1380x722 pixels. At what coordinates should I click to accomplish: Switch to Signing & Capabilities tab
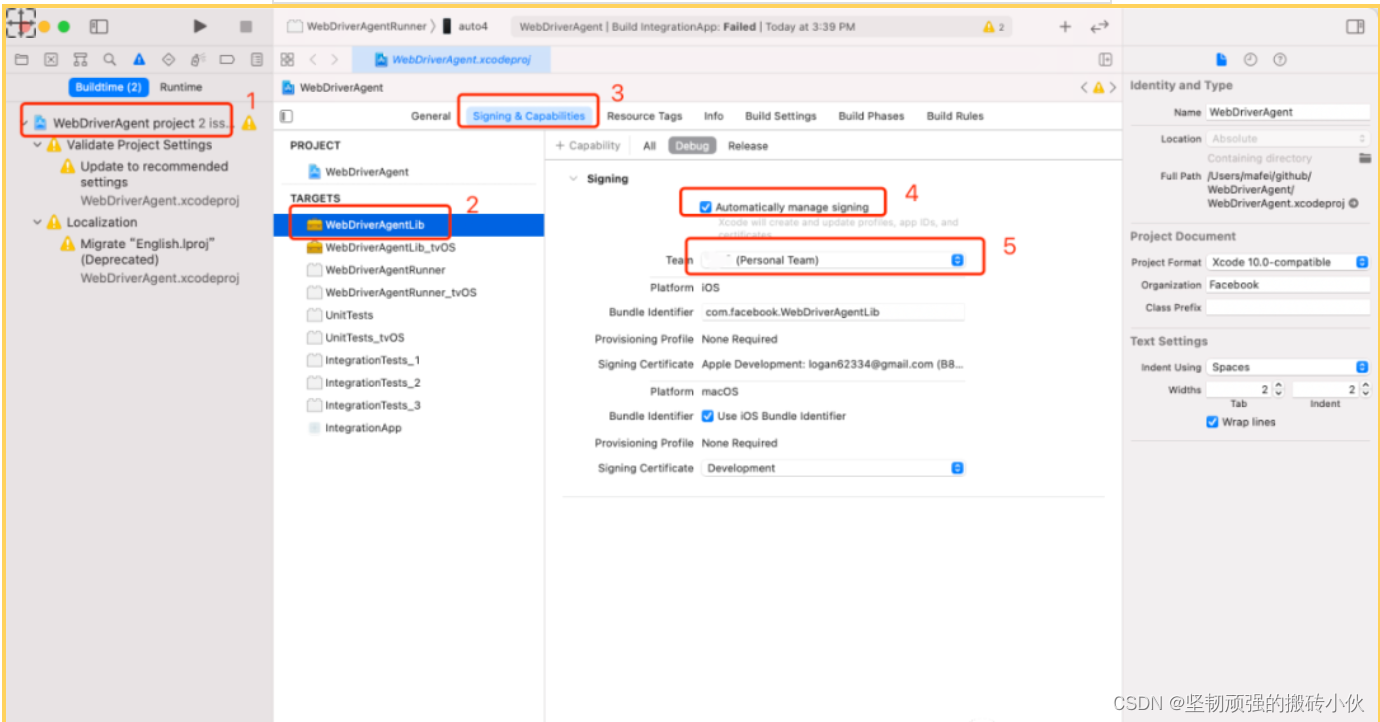[529, 116]
